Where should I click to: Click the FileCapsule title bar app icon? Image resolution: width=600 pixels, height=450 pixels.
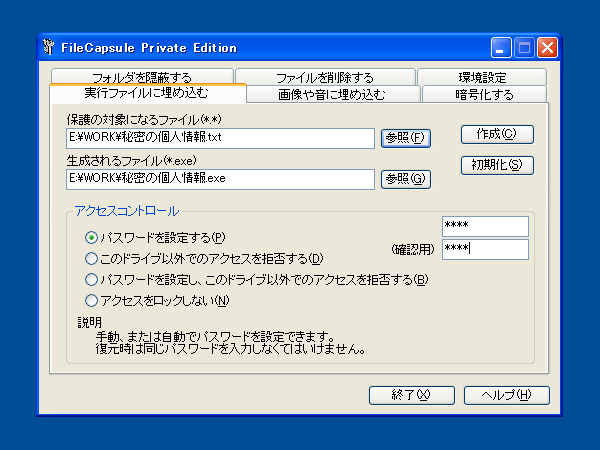pos(49,47)
